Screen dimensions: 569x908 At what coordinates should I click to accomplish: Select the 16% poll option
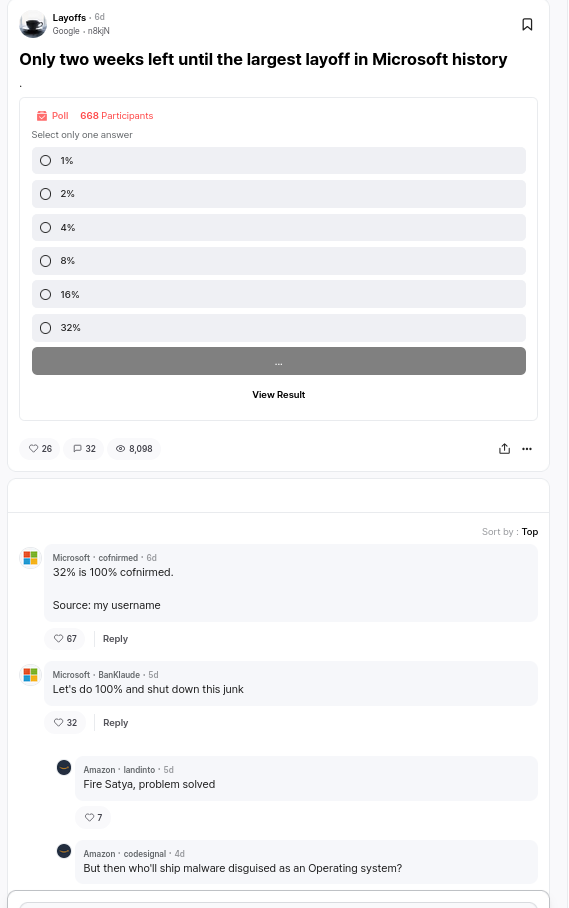click(x=278, y=294)
